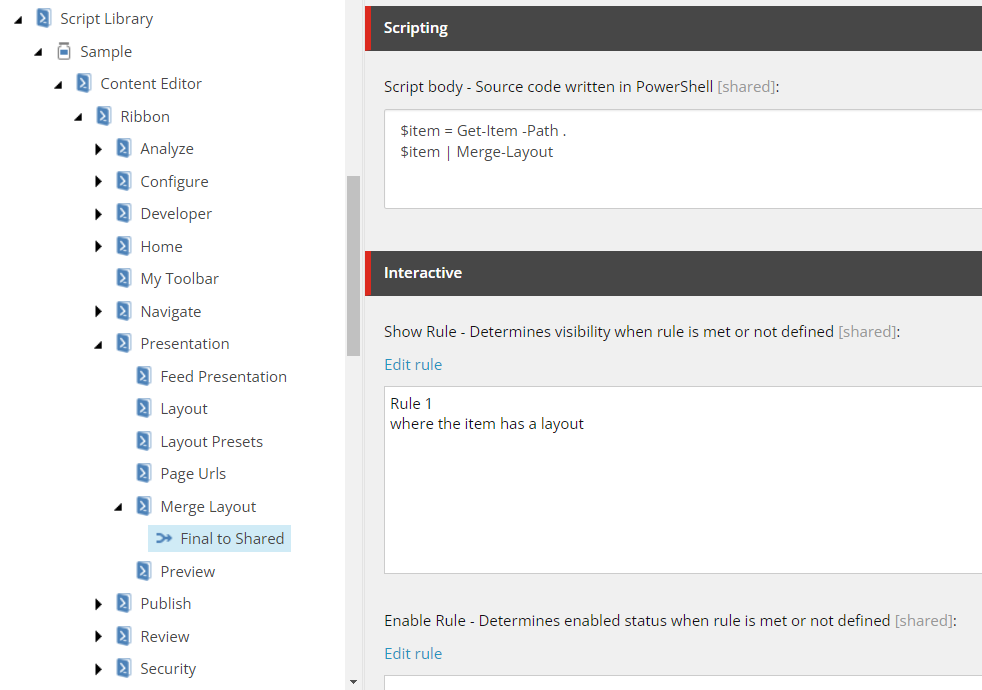Collapse the Merge Layout node

118,507
